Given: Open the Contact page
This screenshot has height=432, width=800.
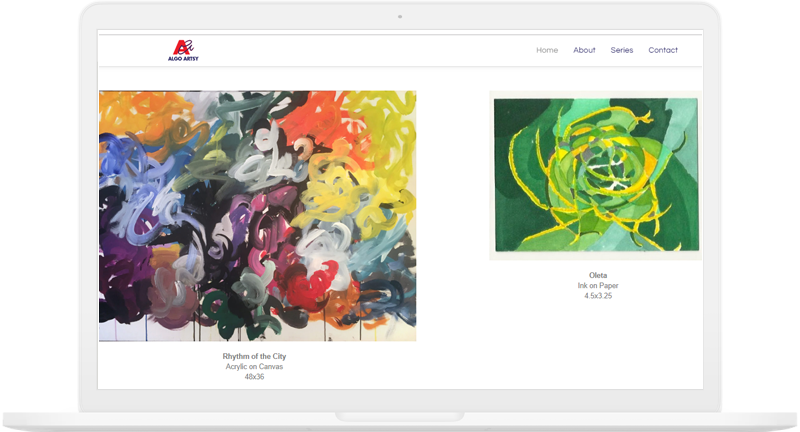Looking at the screenshot, I should [x=662, y=50].
